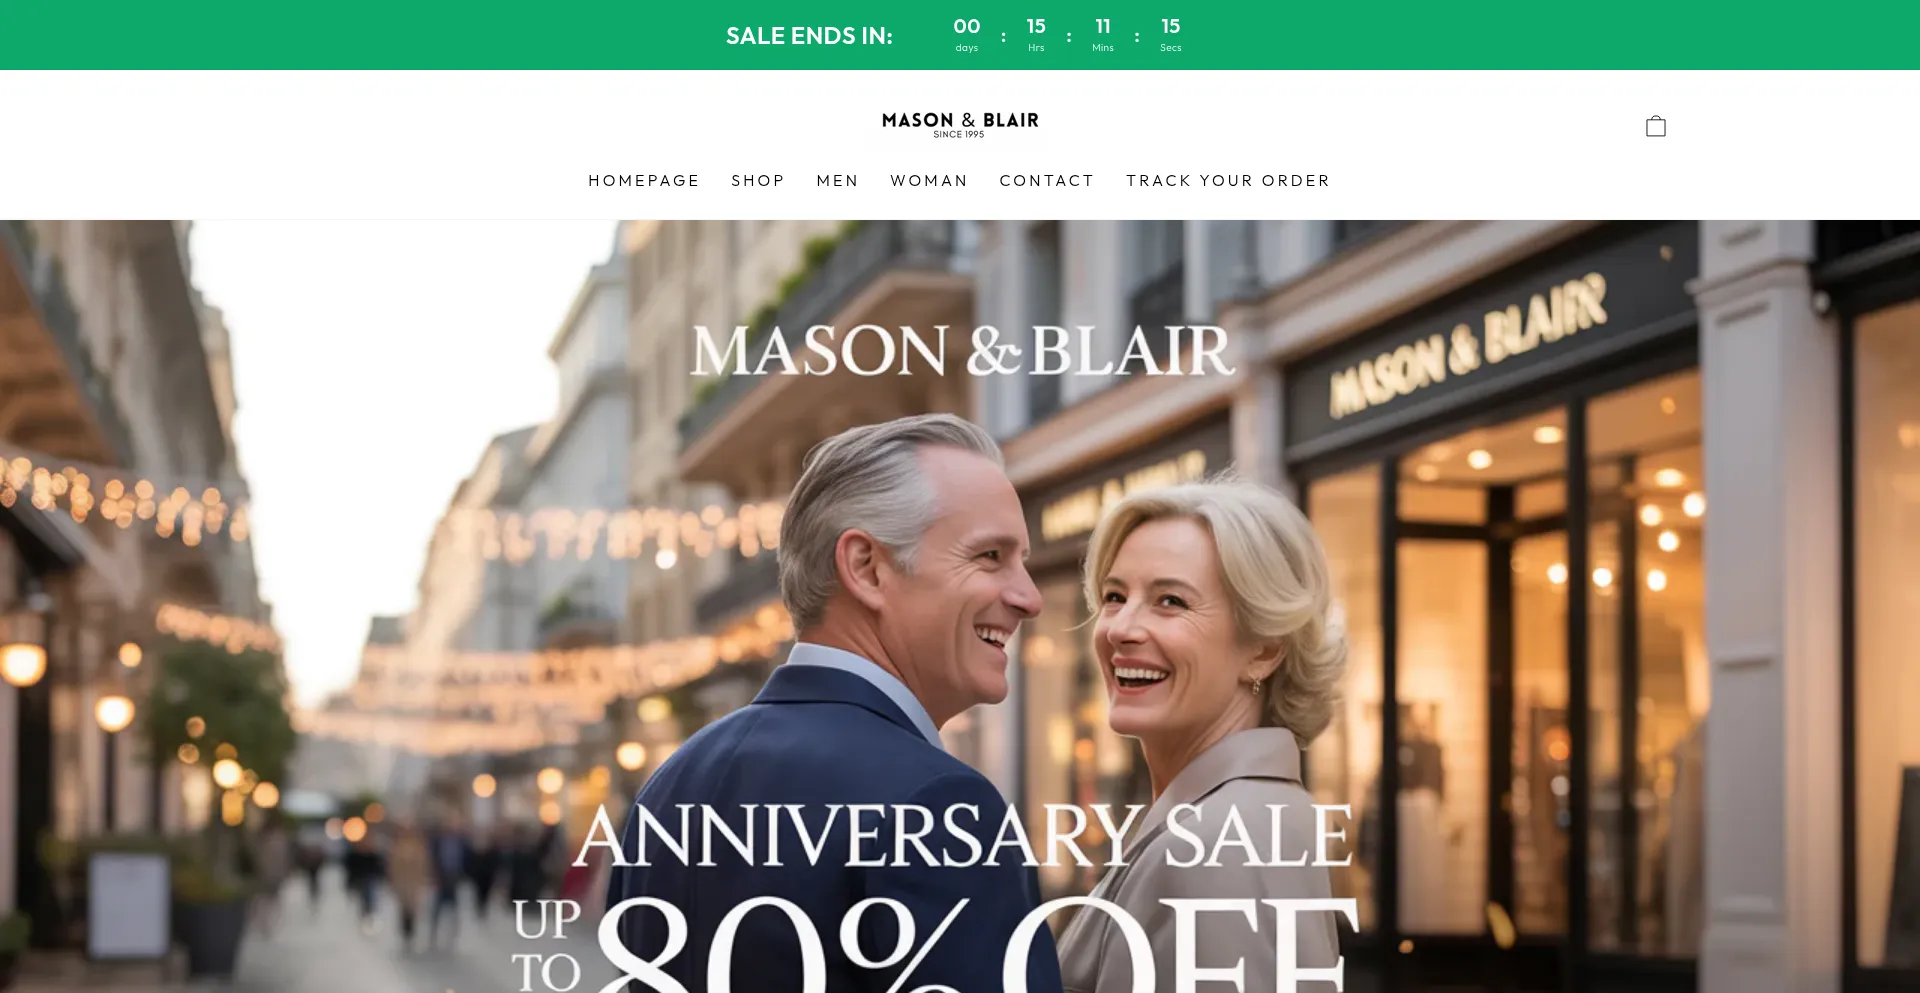Click the large Mason & Blair hero title
1920x993 pixels.
[x=963, y=351]
